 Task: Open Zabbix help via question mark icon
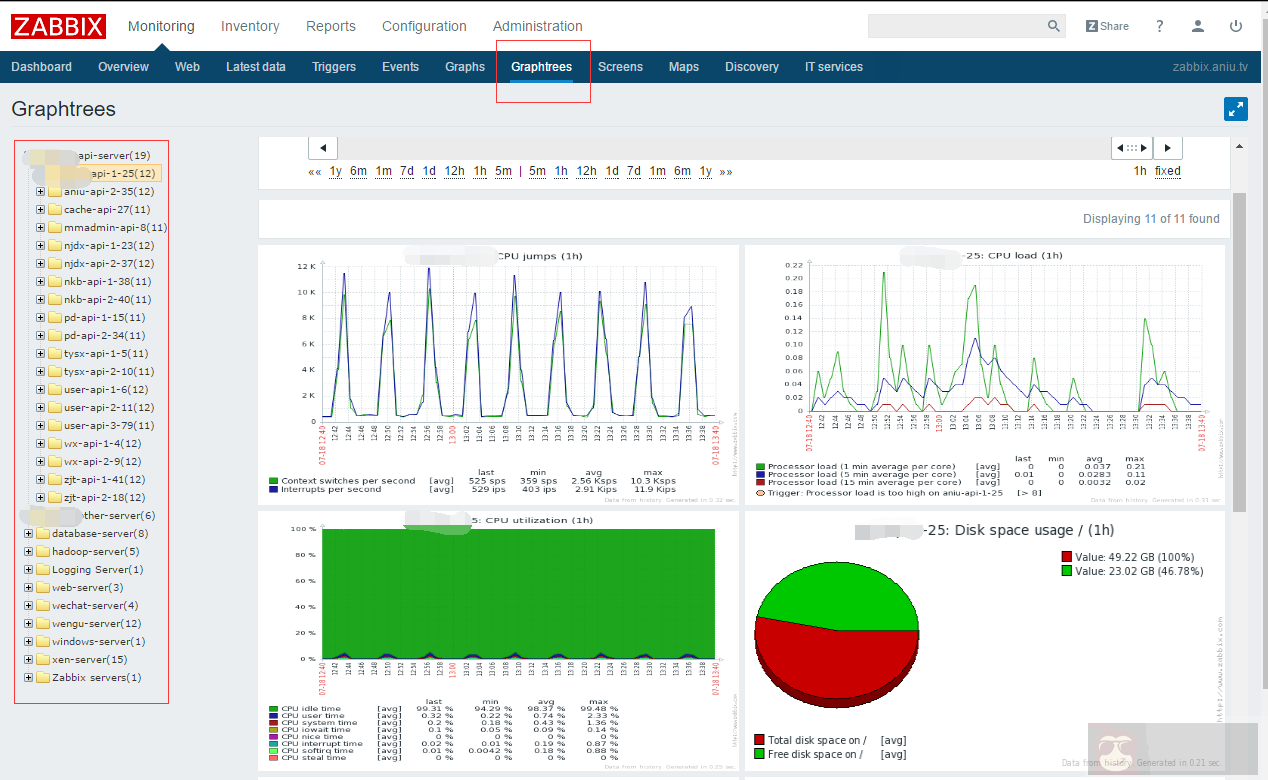tap(1158, 25)
